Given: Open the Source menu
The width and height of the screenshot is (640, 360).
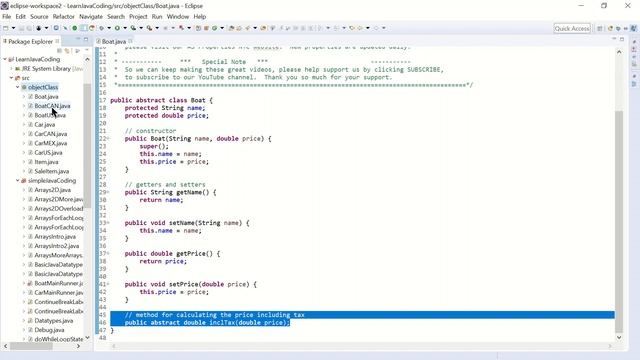Looking at the screenshot, I should (x=39, y=17).
